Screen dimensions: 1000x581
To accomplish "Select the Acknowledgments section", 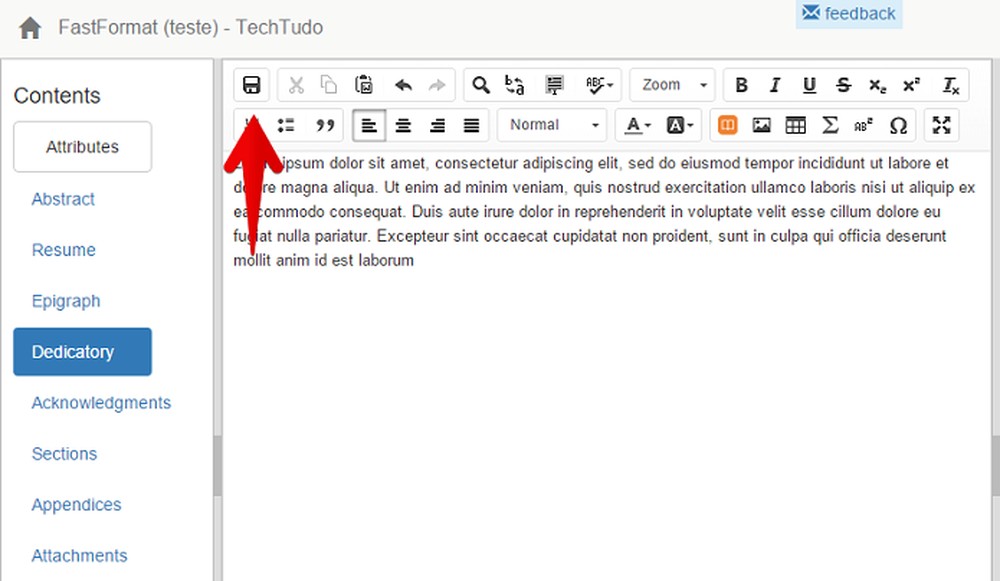I will [x=101, y=402].
